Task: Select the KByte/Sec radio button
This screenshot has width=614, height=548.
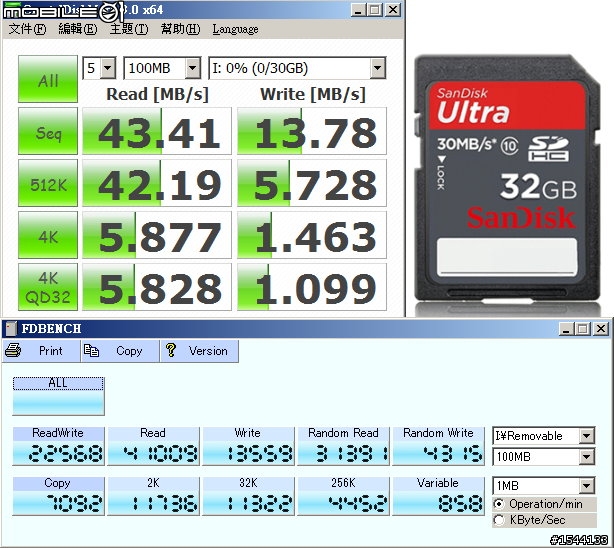Action: [499, 520]
